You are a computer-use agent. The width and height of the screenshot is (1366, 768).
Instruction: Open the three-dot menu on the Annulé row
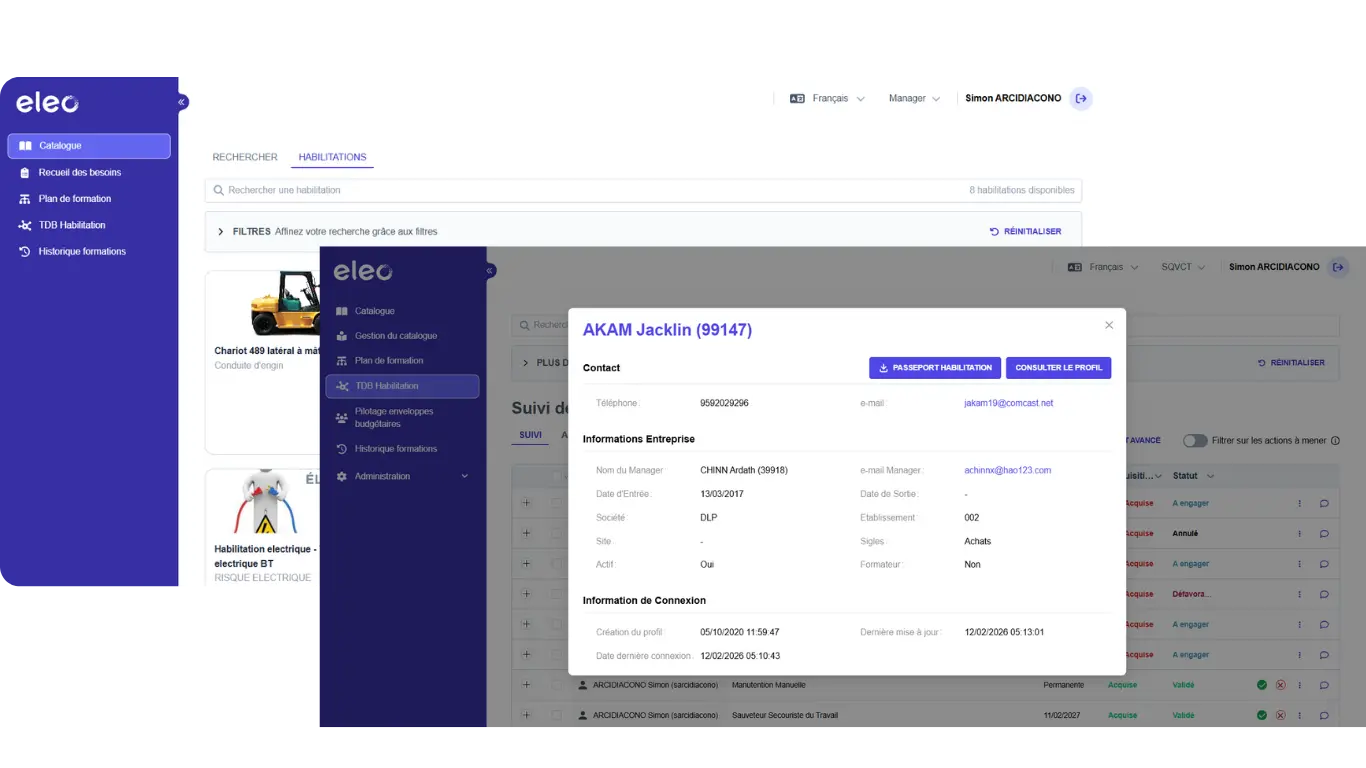[1300, 534]
